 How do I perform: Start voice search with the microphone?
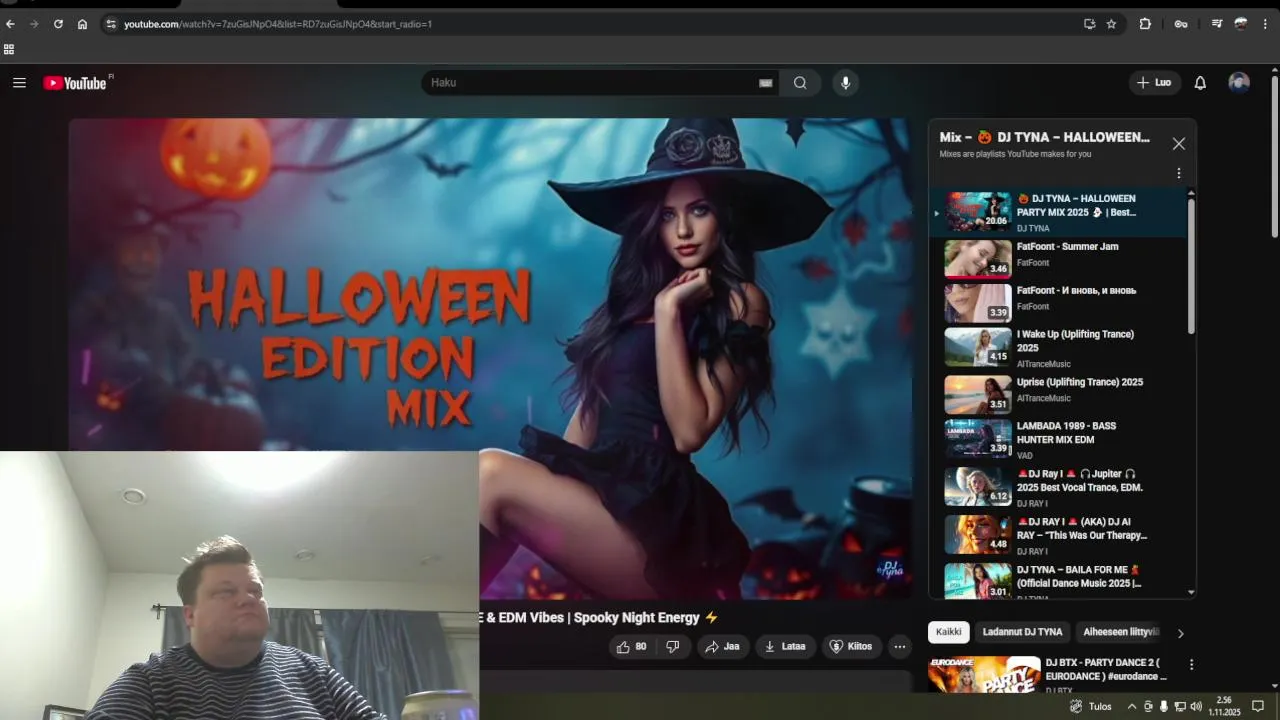coord(845,83)
